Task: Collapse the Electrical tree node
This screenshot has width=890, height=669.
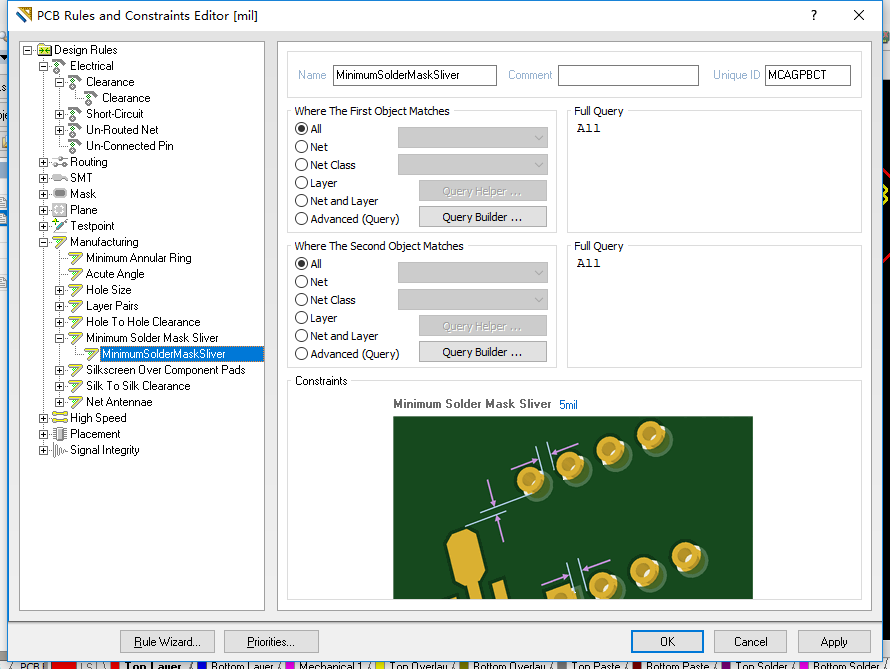Action: click(x=43, y=66)
